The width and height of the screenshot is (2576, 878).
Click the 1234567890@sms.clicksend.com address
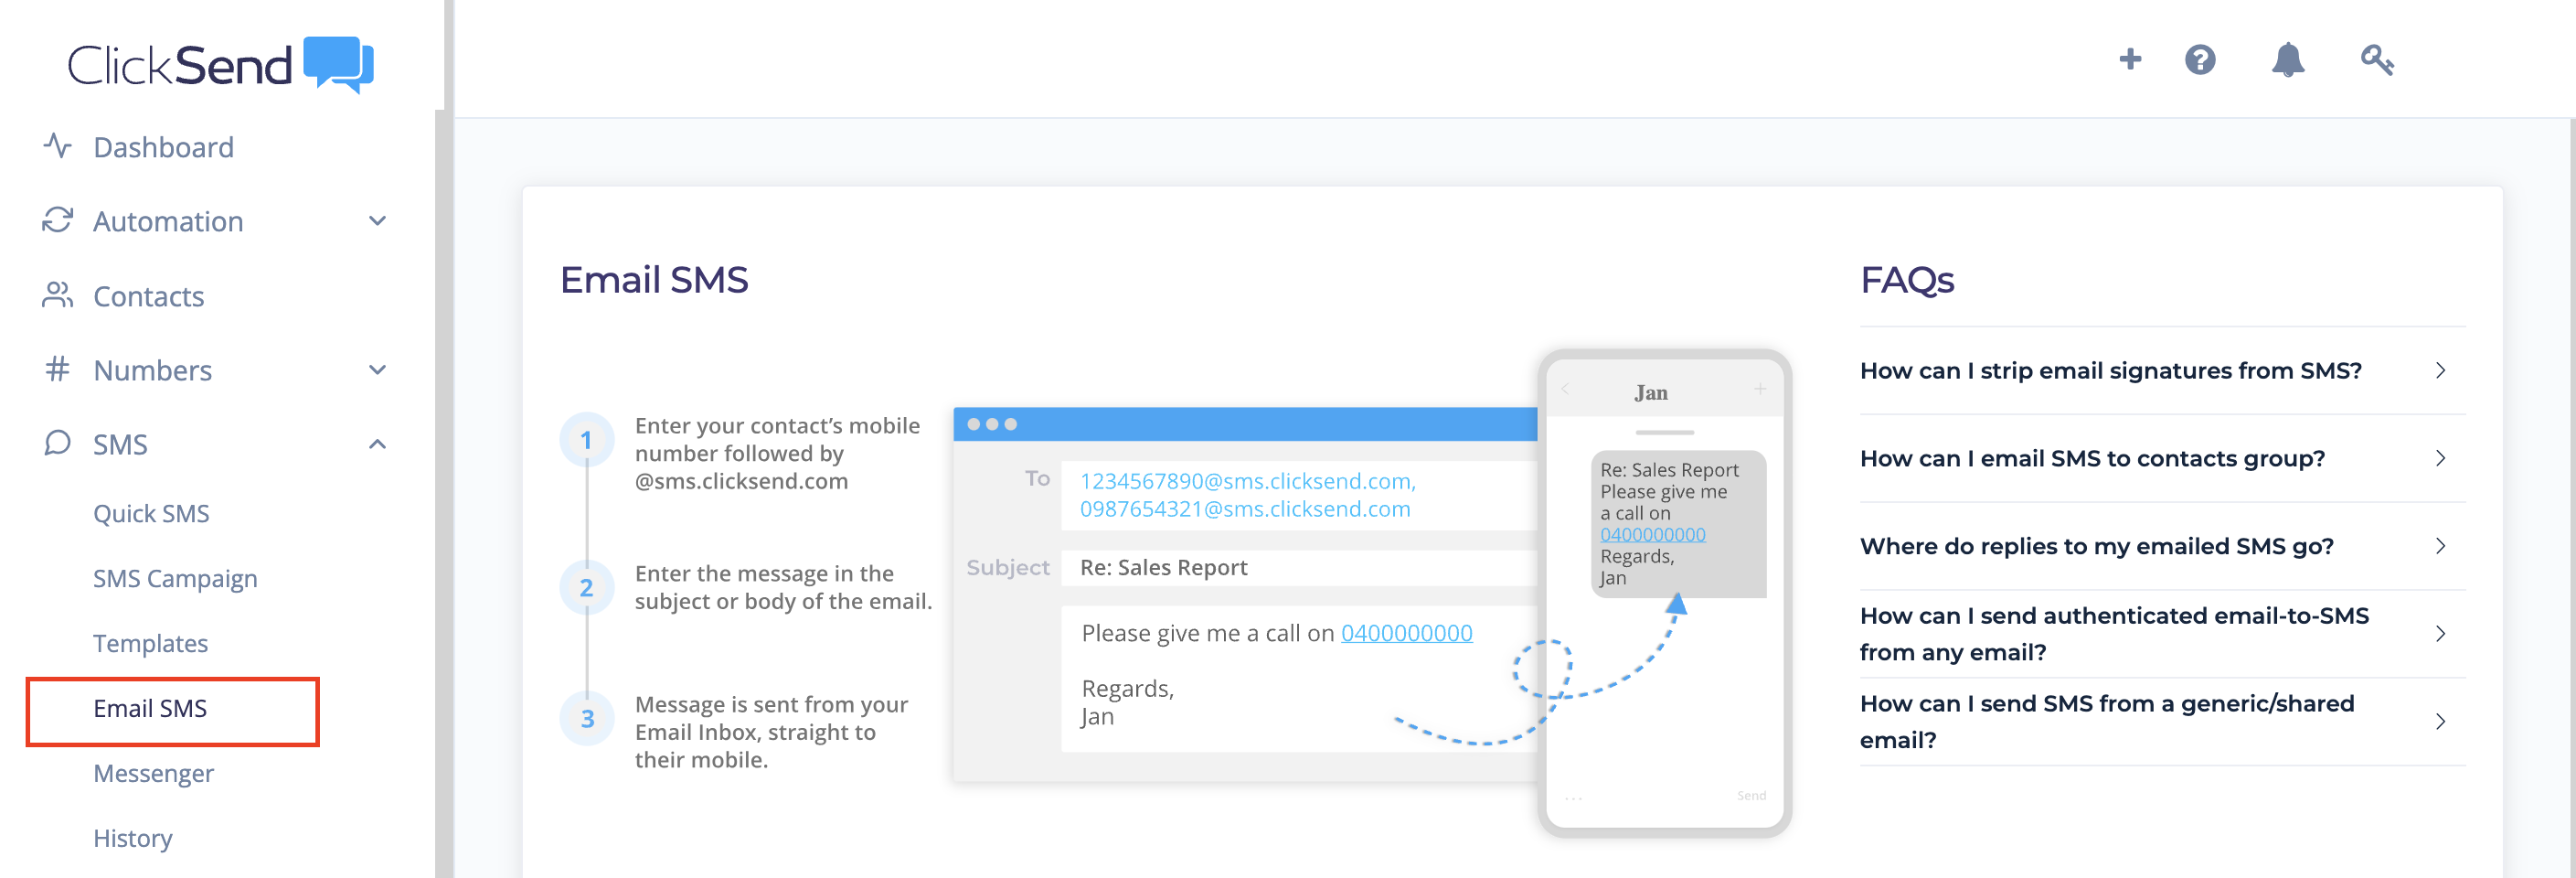tap(1247, 481)
